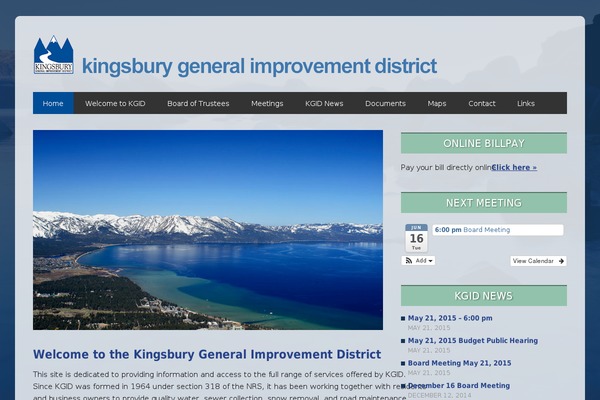Open news item May 21, 2015 - 6:00 pm
The height and width of the screenshot is (400, 600).
click(450, 318)
